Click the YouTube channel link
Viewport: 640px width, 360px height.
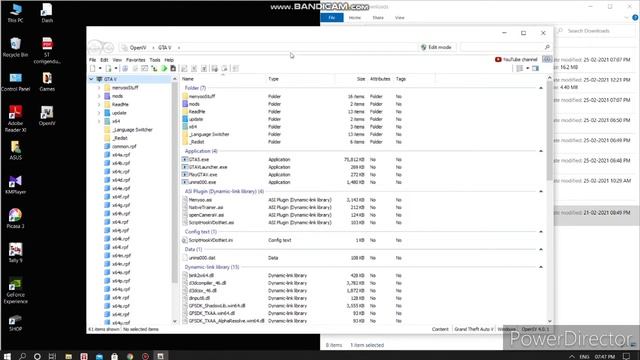pos(516,60)
